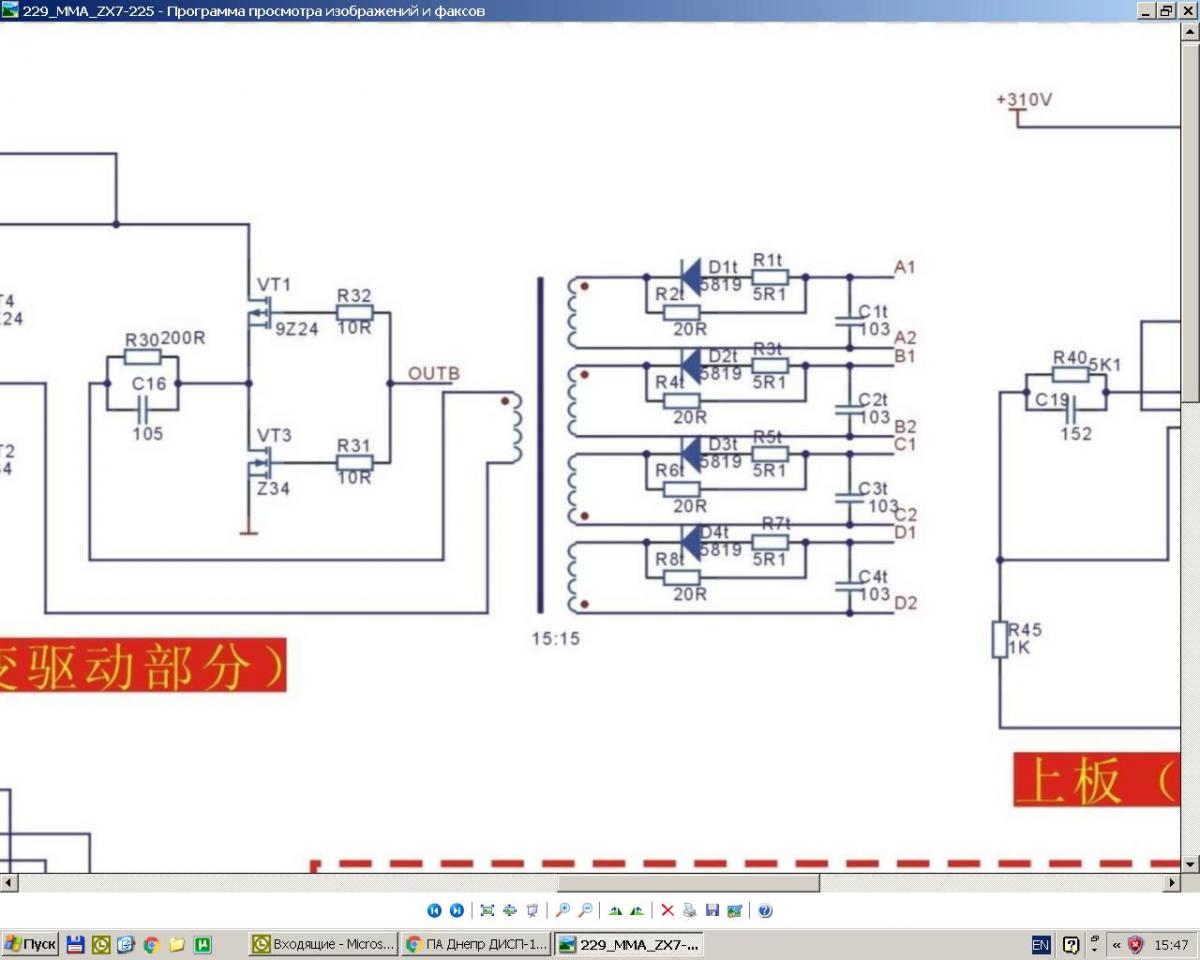Zoom out of the schematic
Screen dimensions: 1200x960
click(586, 910)
